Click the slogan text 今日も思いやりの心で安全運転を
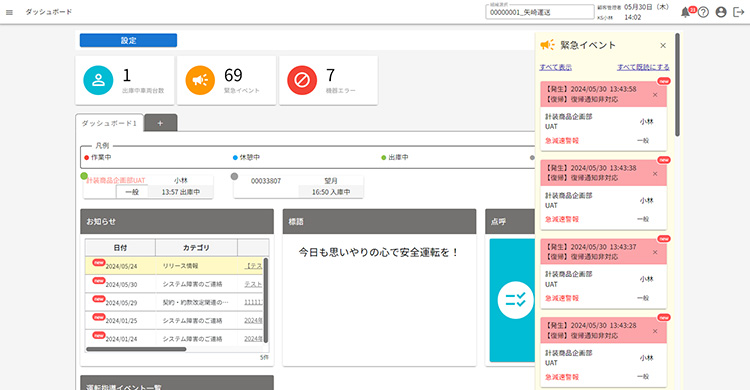Image resolution: width=750 pixels, height=390 pixels. 378,252
